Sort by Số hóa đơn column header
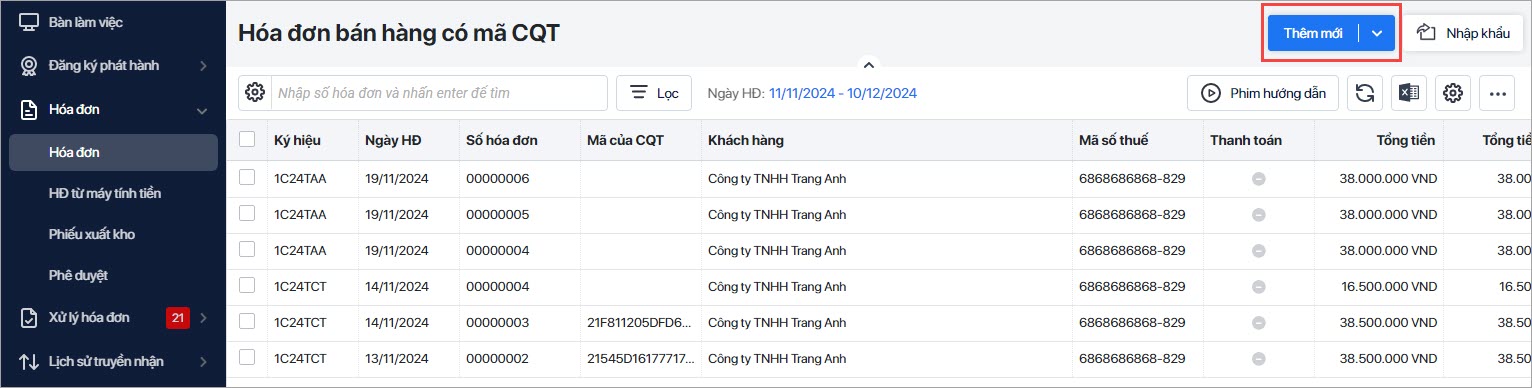1532x388 pixels. [502, 140]
